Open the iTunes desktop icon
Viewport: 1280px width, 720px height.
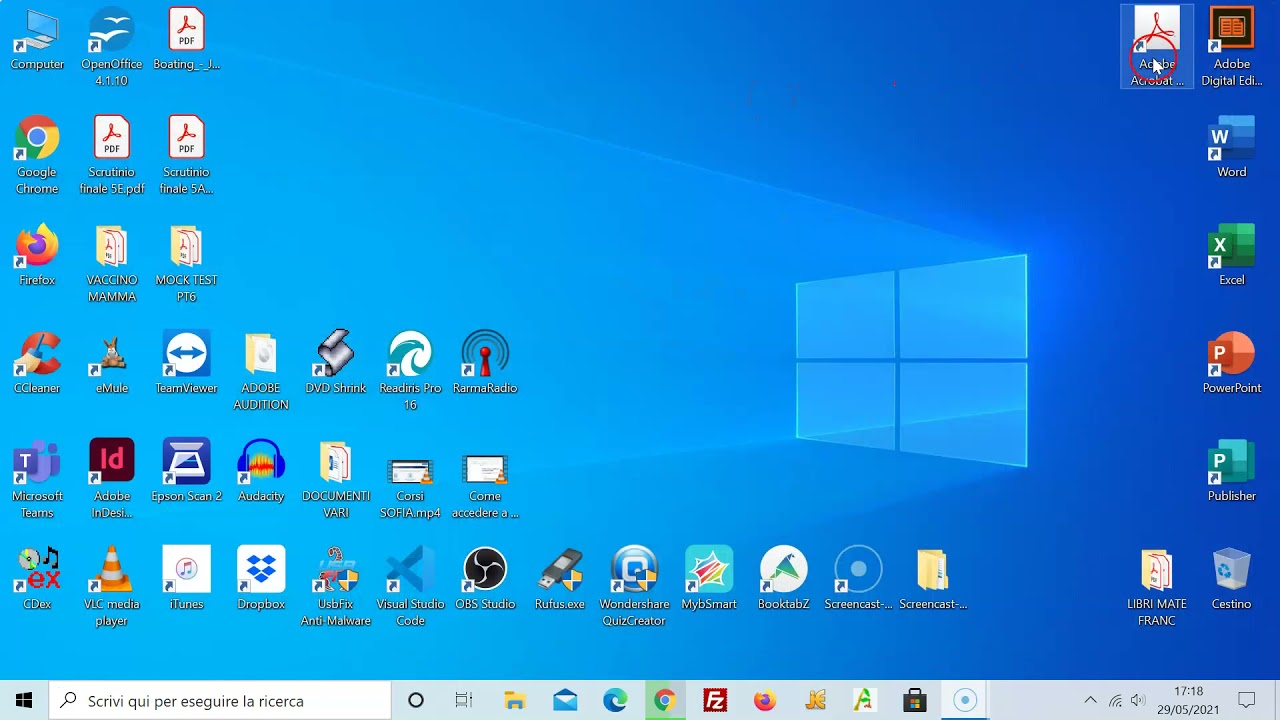click(x=186, y=580)
